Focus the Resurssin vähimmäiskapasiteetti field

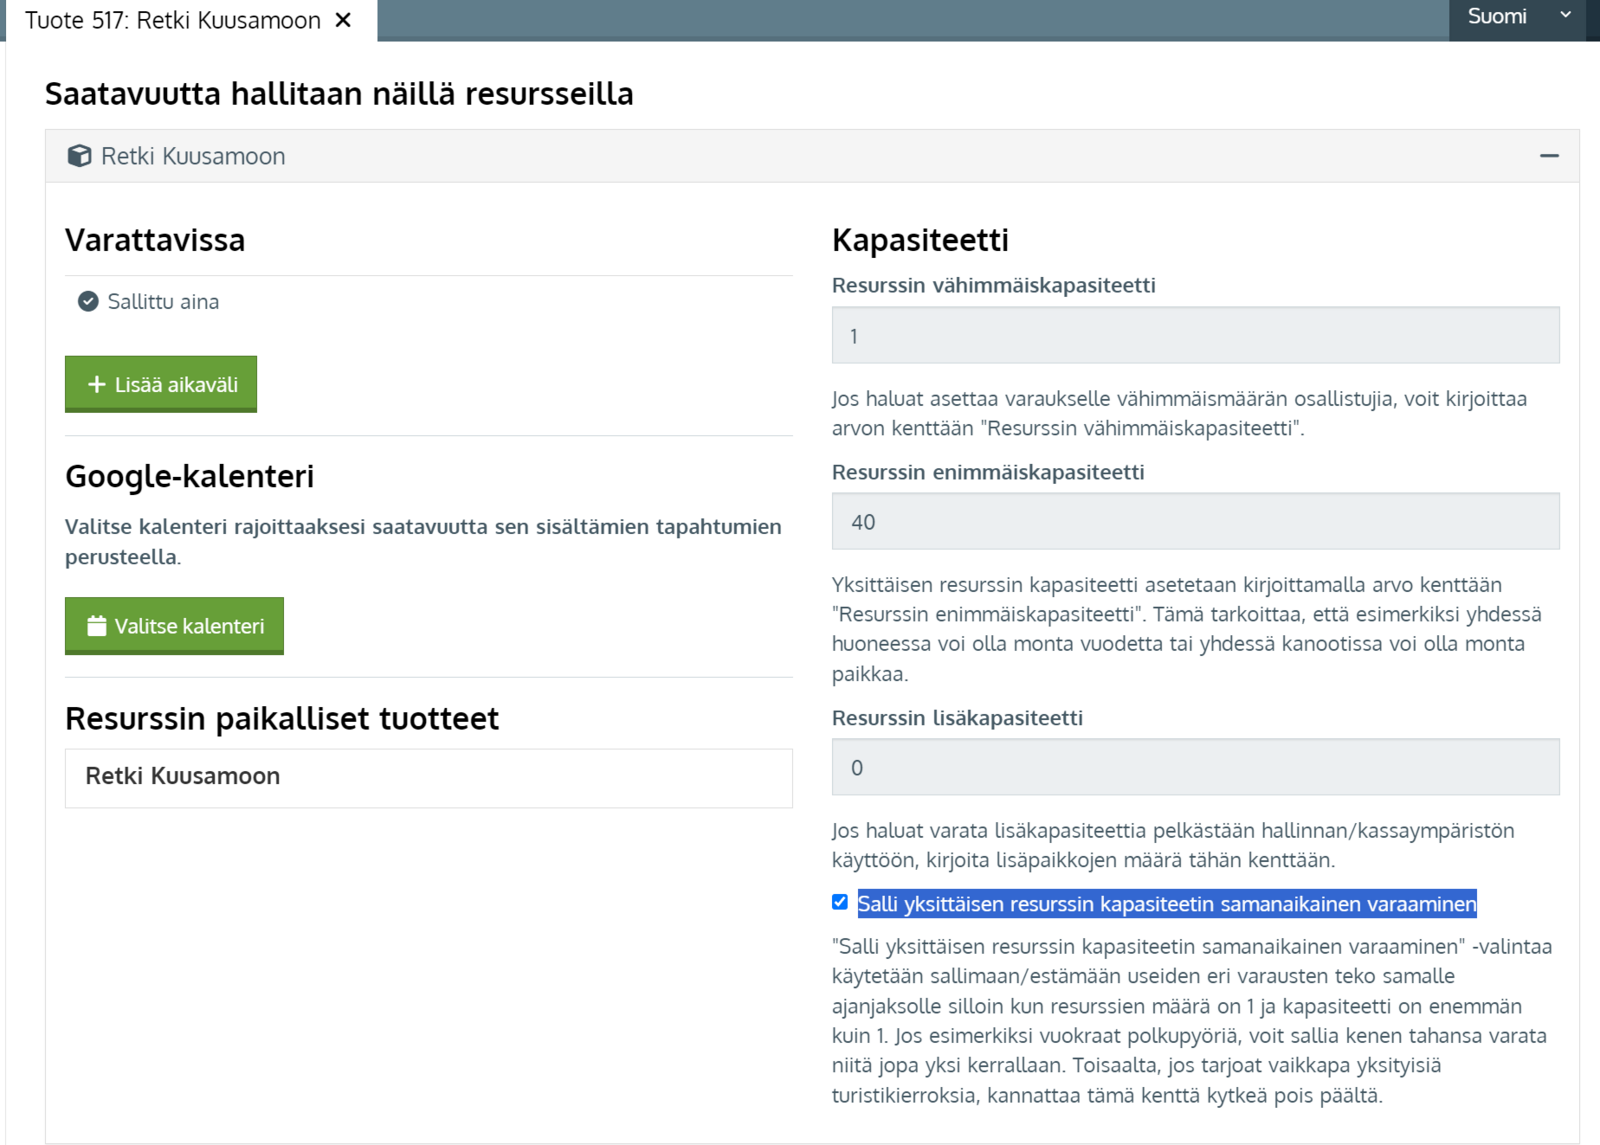1195,335
